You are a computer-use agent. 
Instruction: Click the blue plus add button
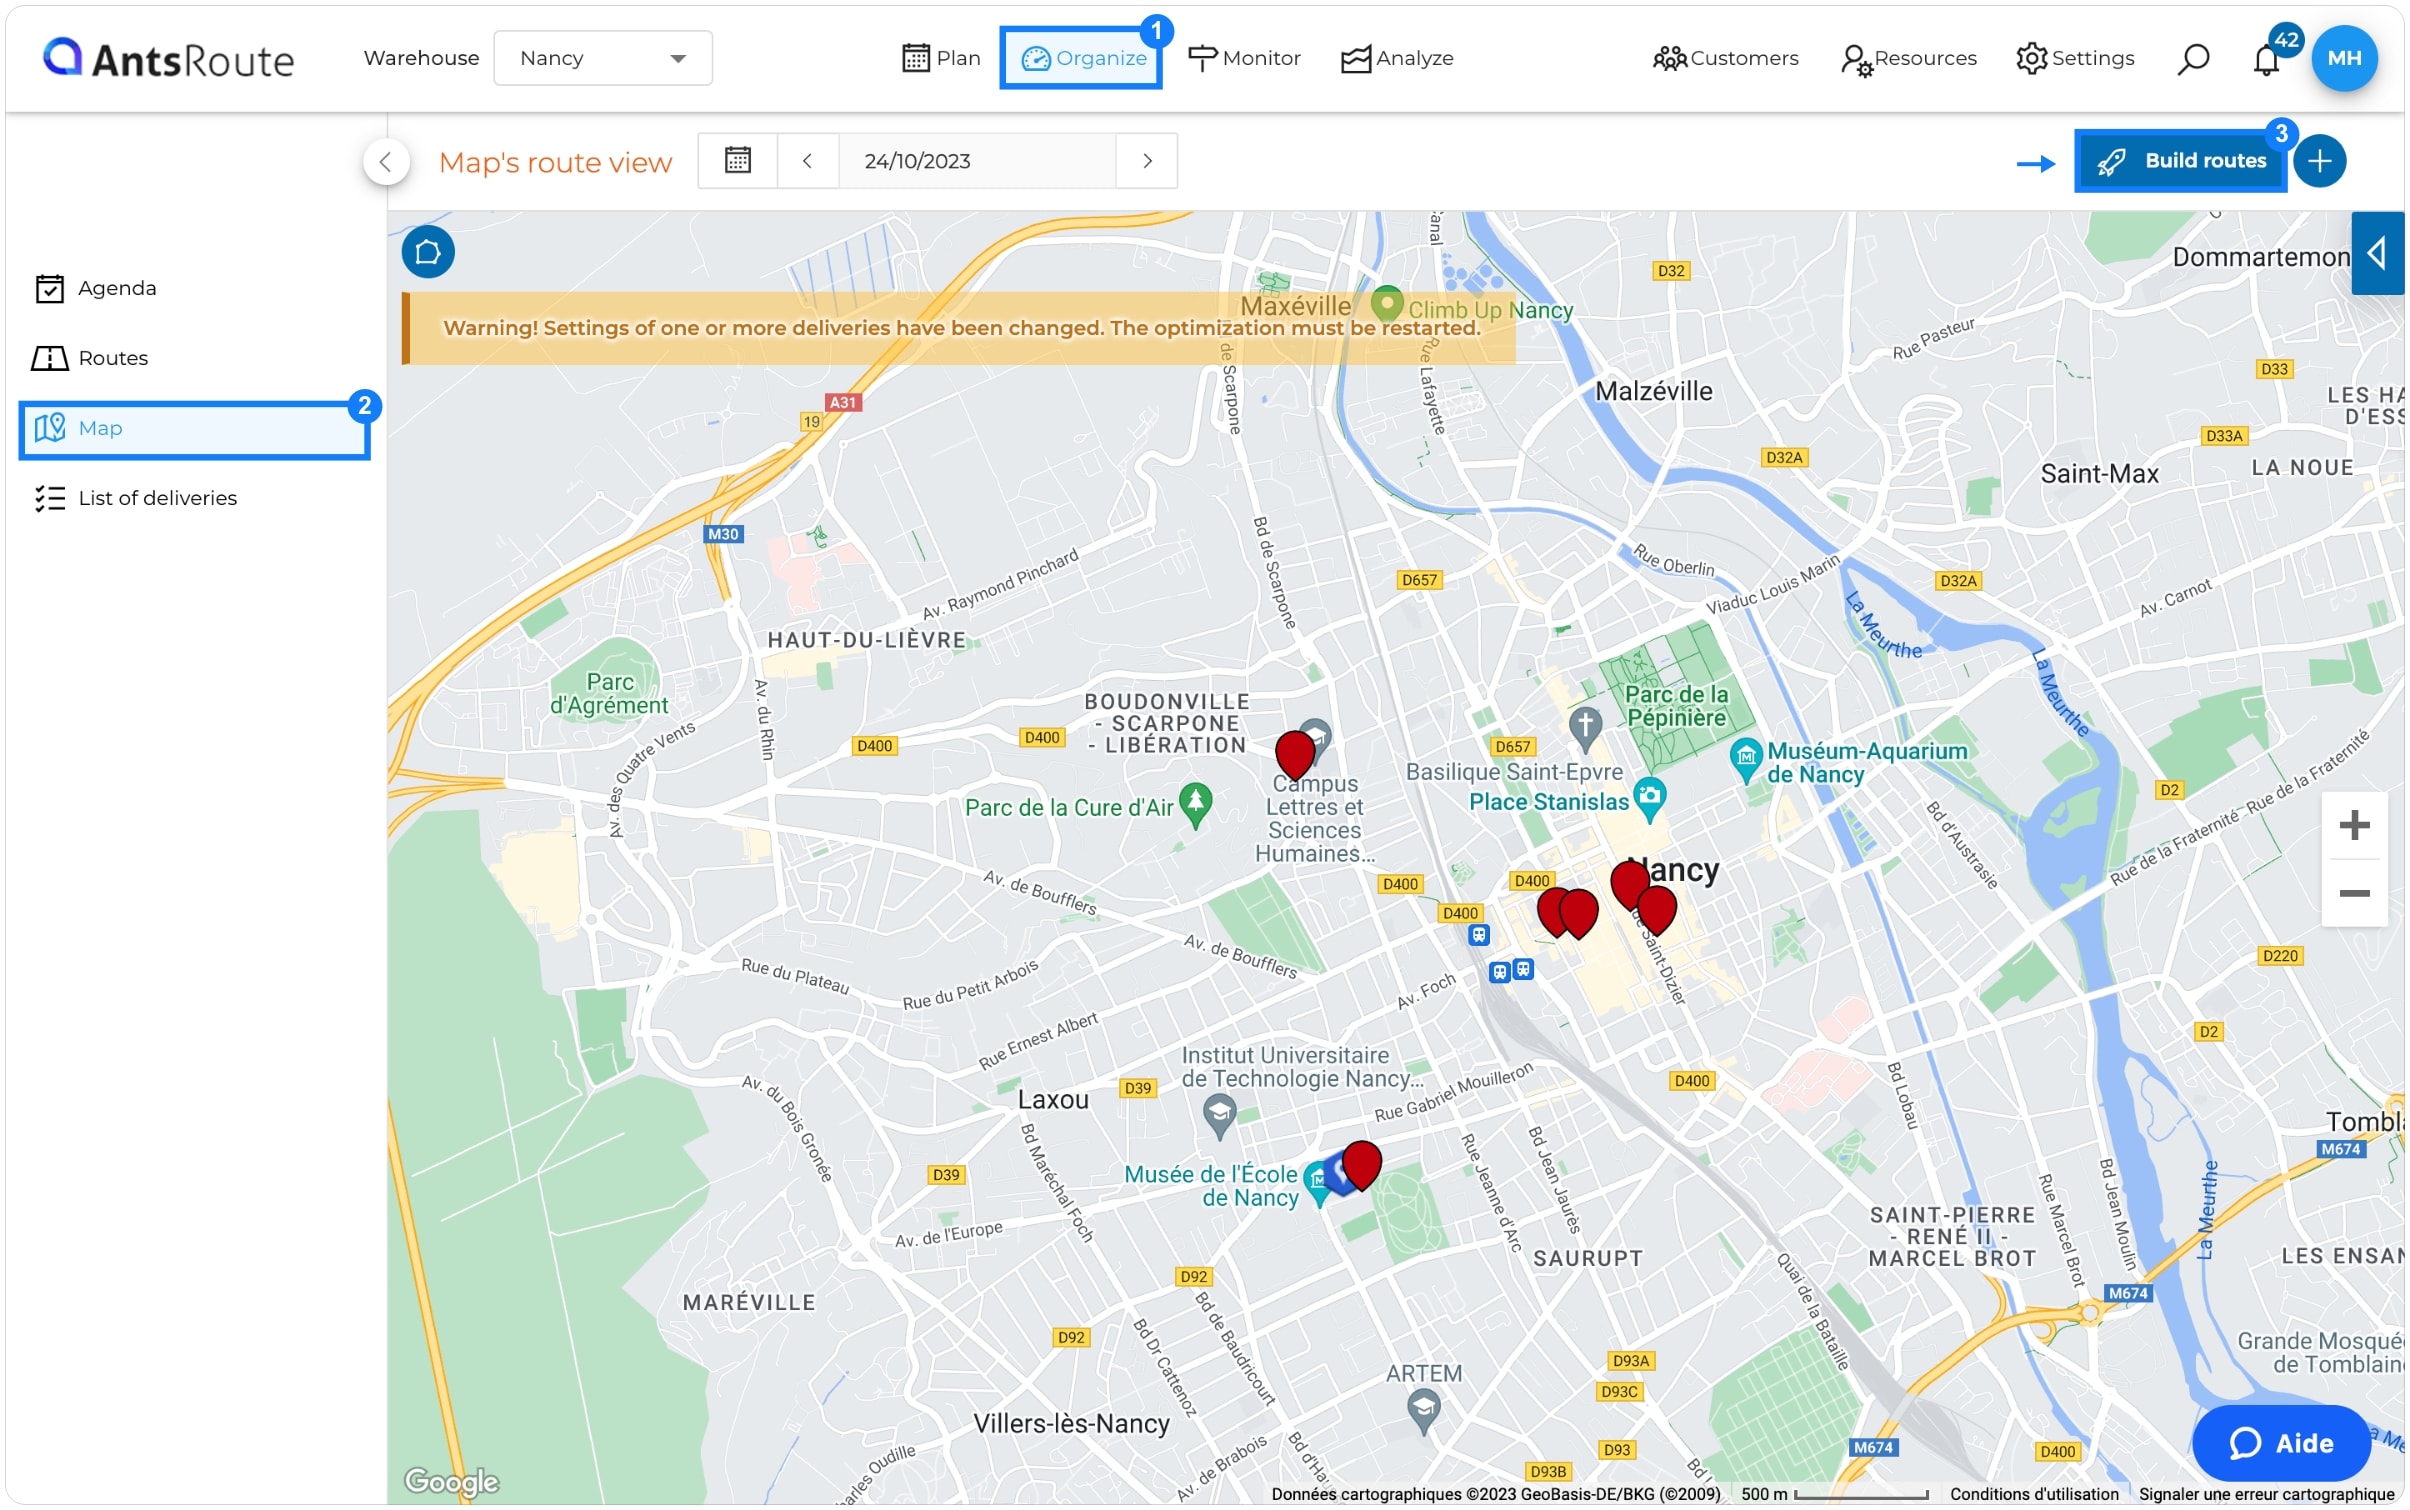(x=2319, y=161)
